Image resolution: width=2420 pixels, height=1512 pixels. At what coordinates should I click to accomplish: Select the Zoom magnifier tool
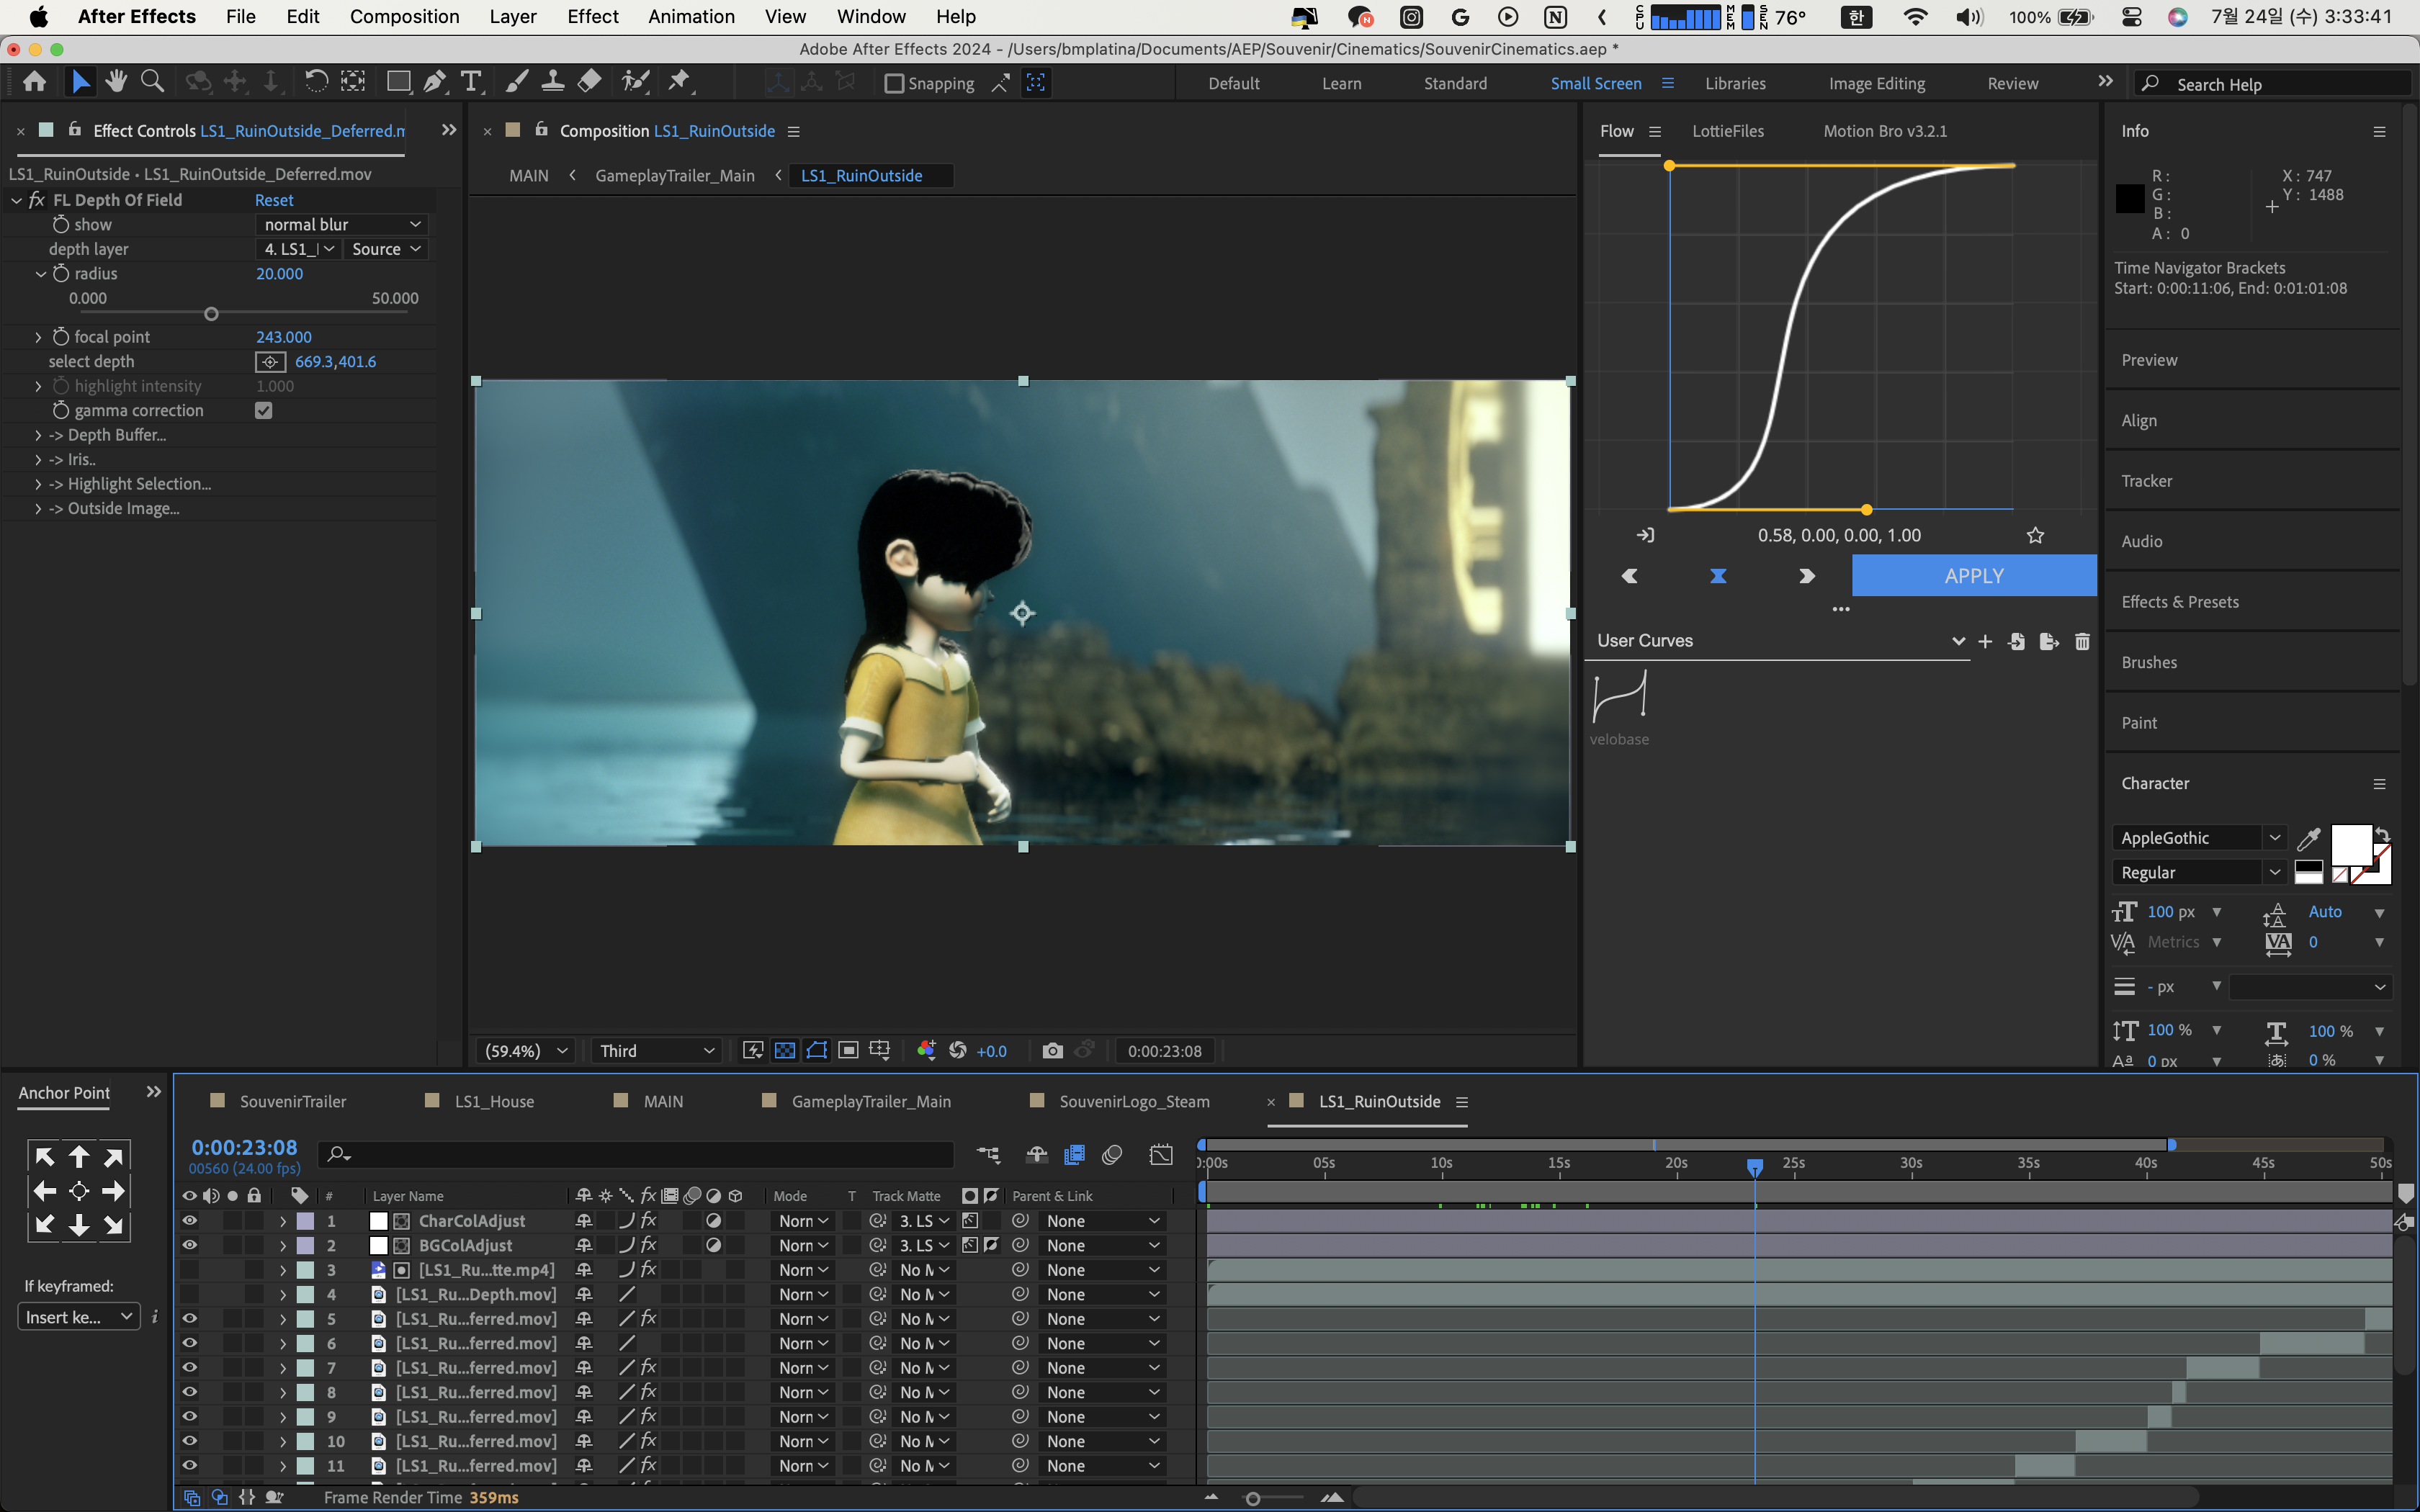pos(152,82)
